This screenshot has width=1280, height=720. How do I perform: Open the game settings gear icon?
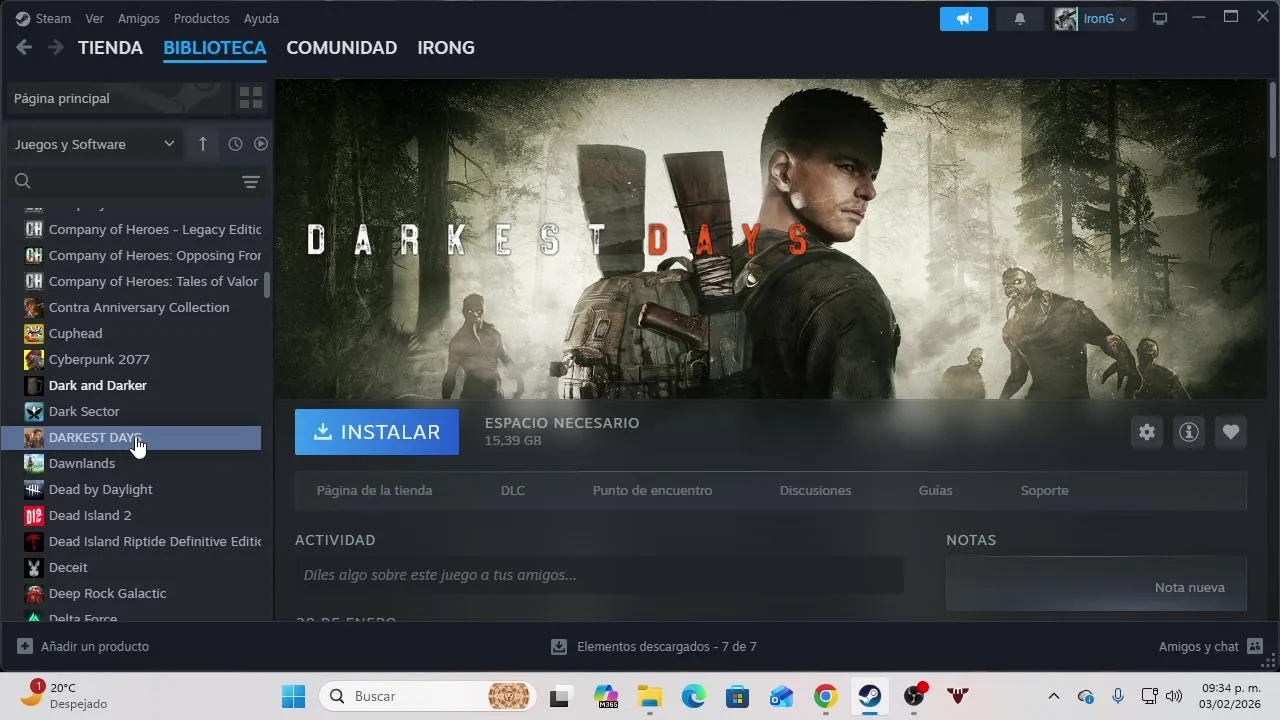[x=1147, y=432]
